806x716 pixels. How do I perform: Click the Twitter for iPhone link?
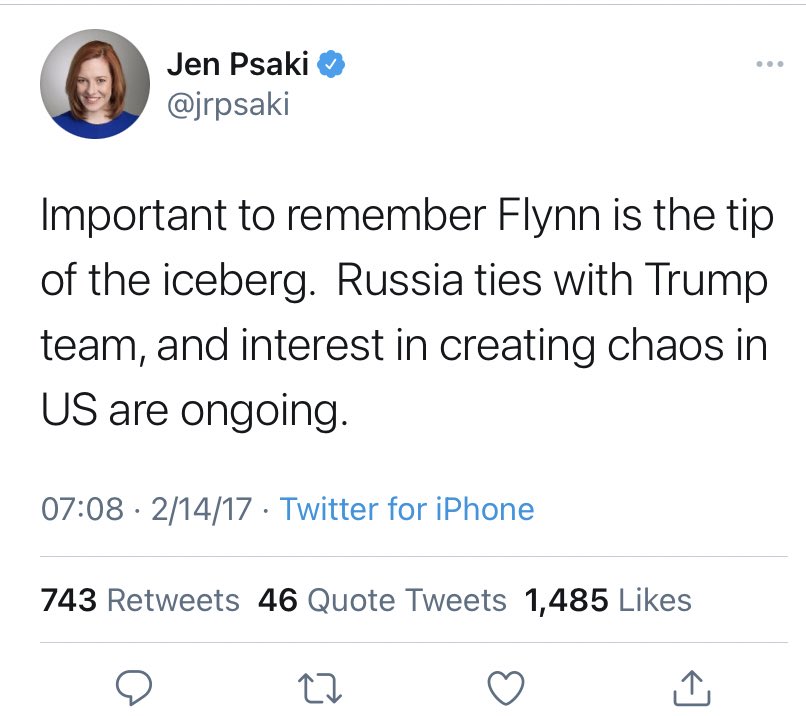tap(407, 509)
